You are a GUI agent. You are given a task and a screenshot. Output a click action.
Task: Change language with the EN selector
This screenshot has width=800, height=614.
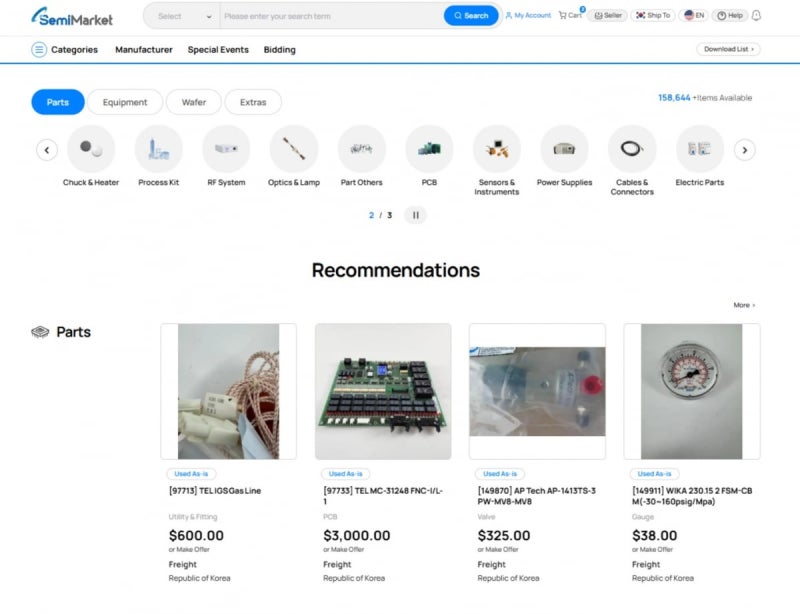pos(694,15)
